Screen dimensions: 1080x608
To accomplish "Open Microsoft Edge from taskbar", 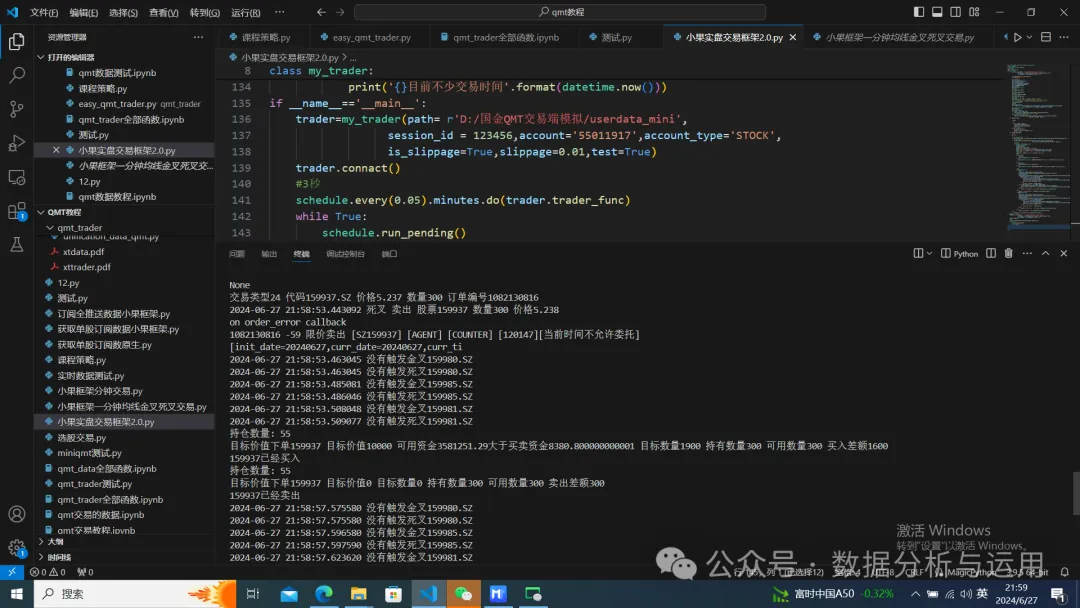I will pos(324,593).
